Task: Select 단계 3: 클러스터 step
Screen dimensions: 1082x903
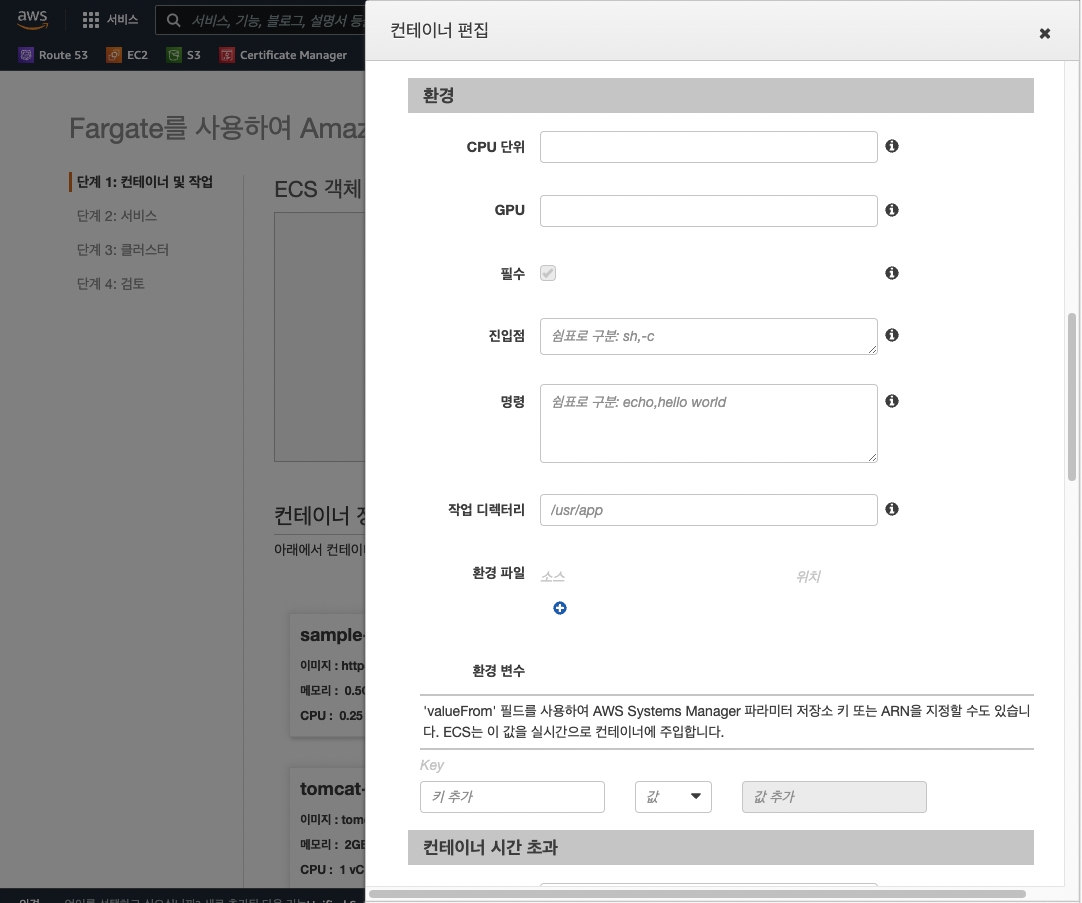Action: tap(122, 250)
